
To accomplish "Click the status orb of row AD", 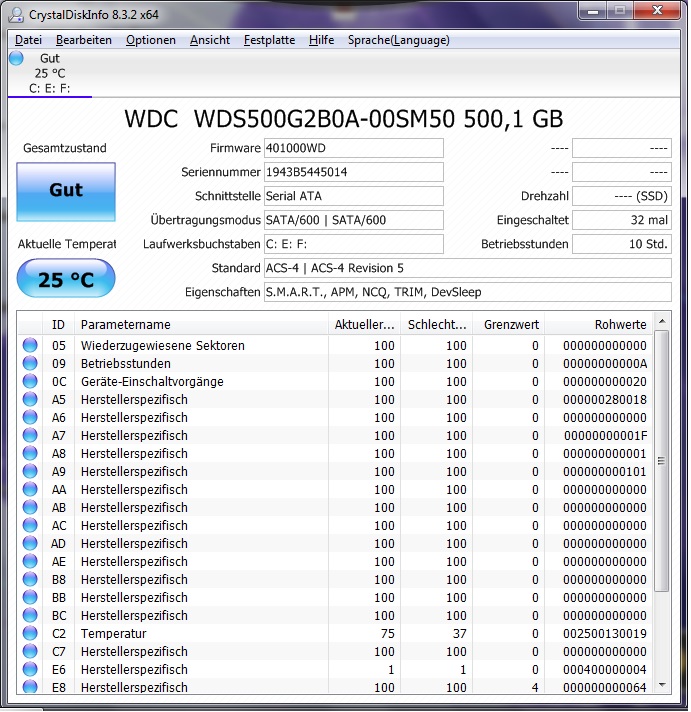I will pyautogui.click(x=30, y=544).
